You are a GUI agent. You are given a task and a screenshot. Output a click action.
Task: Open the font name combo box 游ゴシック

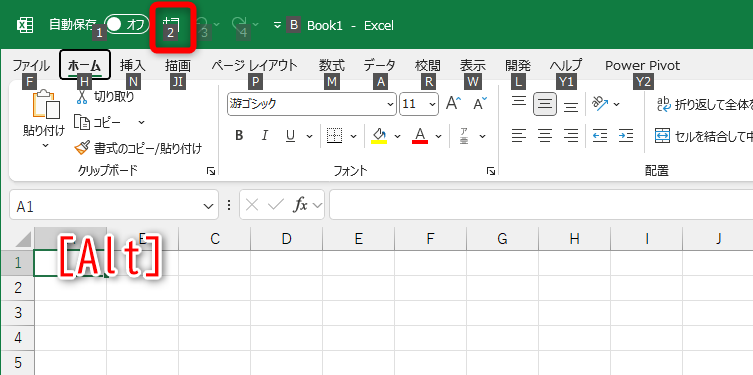(x=312, y=104)
